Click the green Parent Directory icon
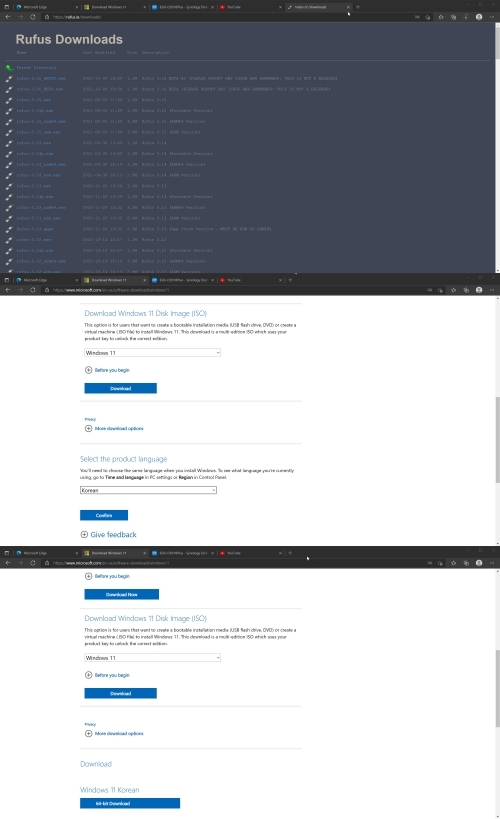Screen dimensions: 500x819 pos(9,67)
